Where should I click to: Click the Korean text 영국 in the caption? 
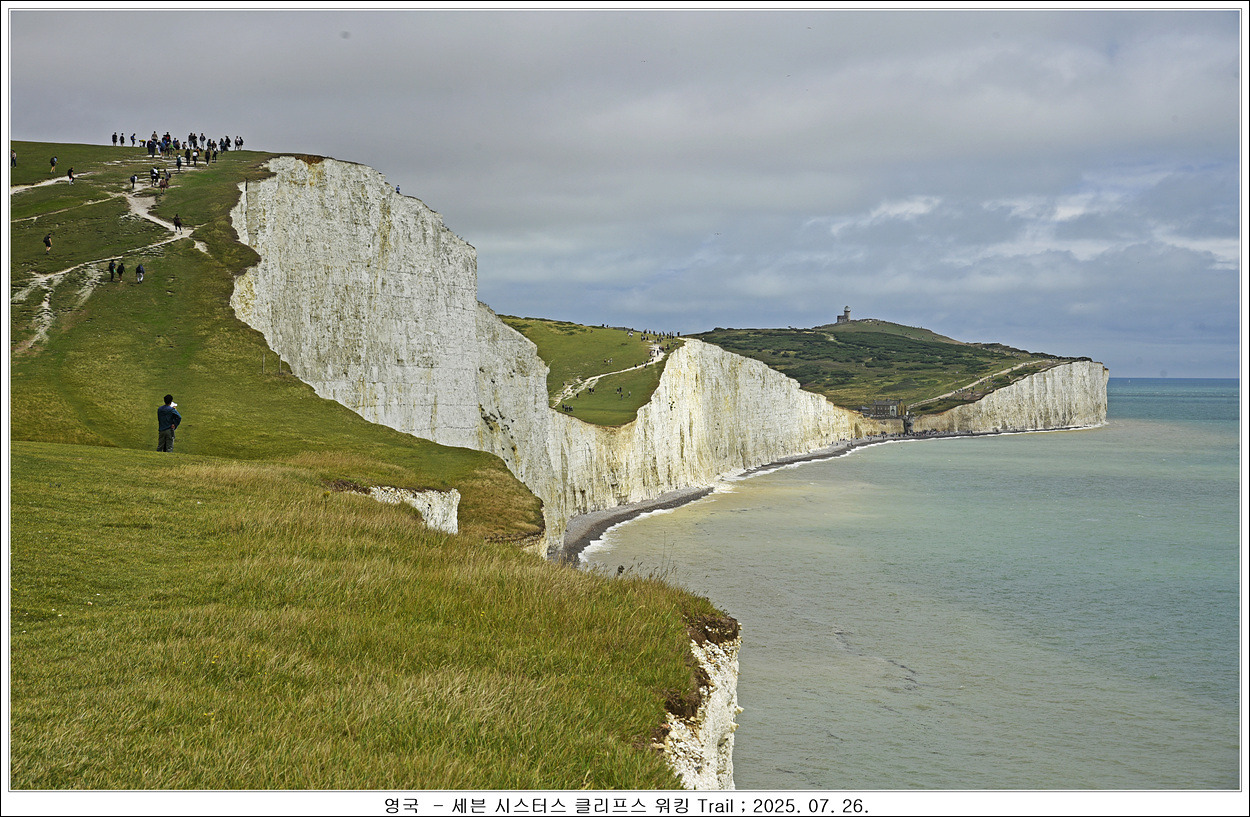(402, 805)
